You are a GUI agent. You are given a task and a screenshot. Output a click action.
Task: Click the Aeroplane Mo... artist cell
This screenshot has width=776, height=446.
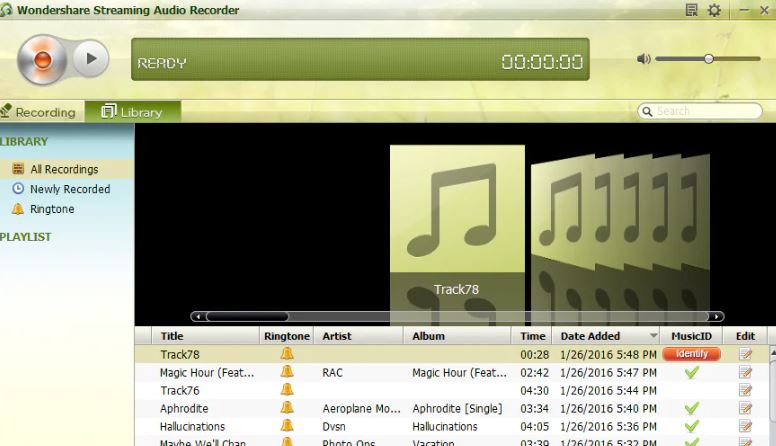(x=361, y=409)
